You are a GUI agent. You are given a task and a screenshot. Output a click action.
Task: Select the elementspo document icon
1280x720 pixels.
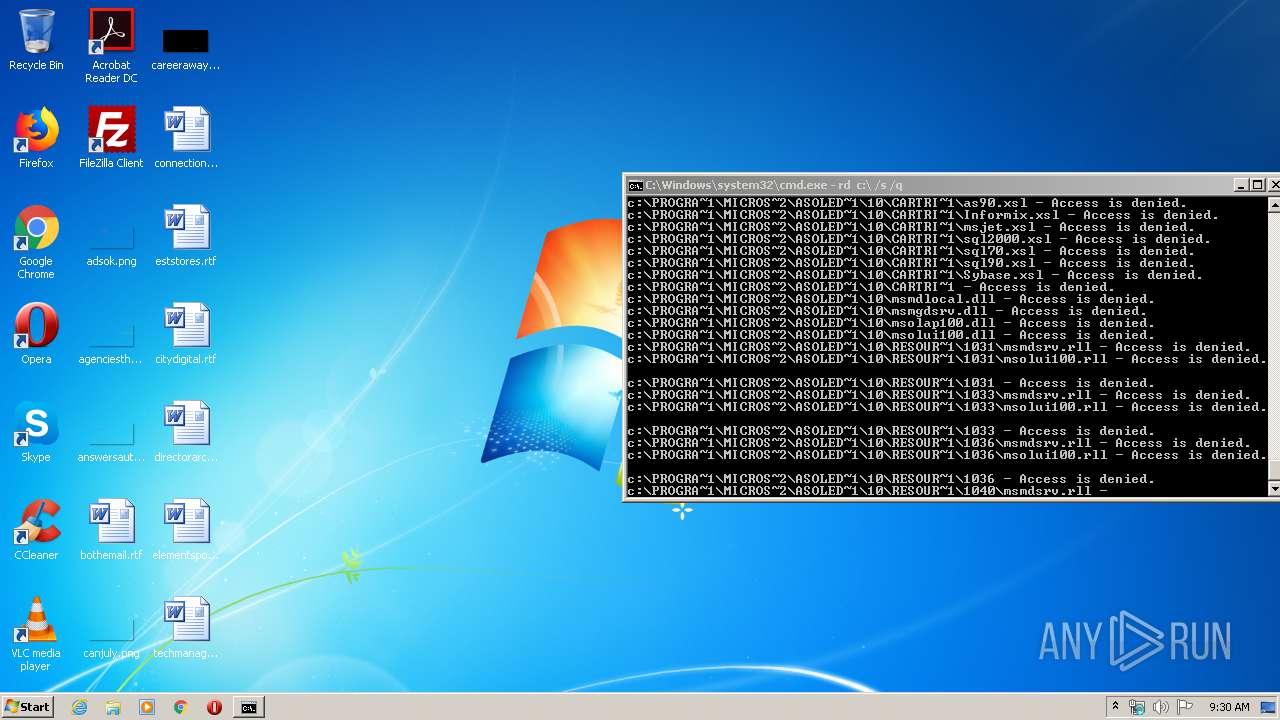pyautogui.click(x=186, y=531)
